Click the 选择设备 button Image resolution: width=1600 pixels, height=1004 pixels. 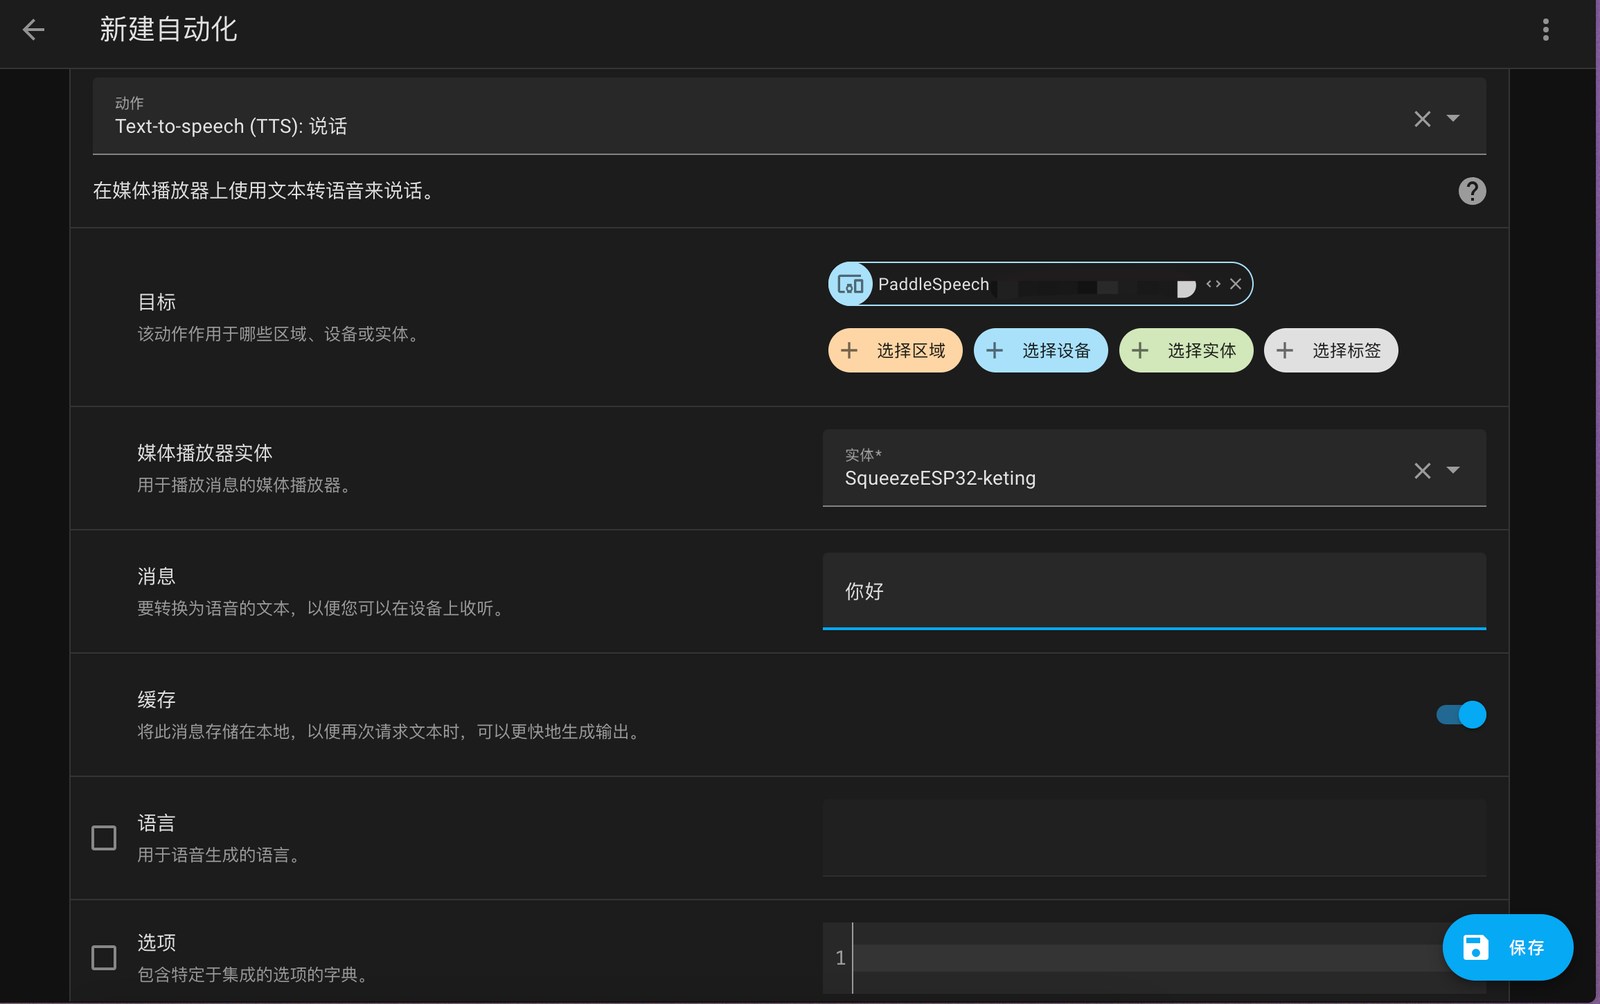tap(1040, 350)
